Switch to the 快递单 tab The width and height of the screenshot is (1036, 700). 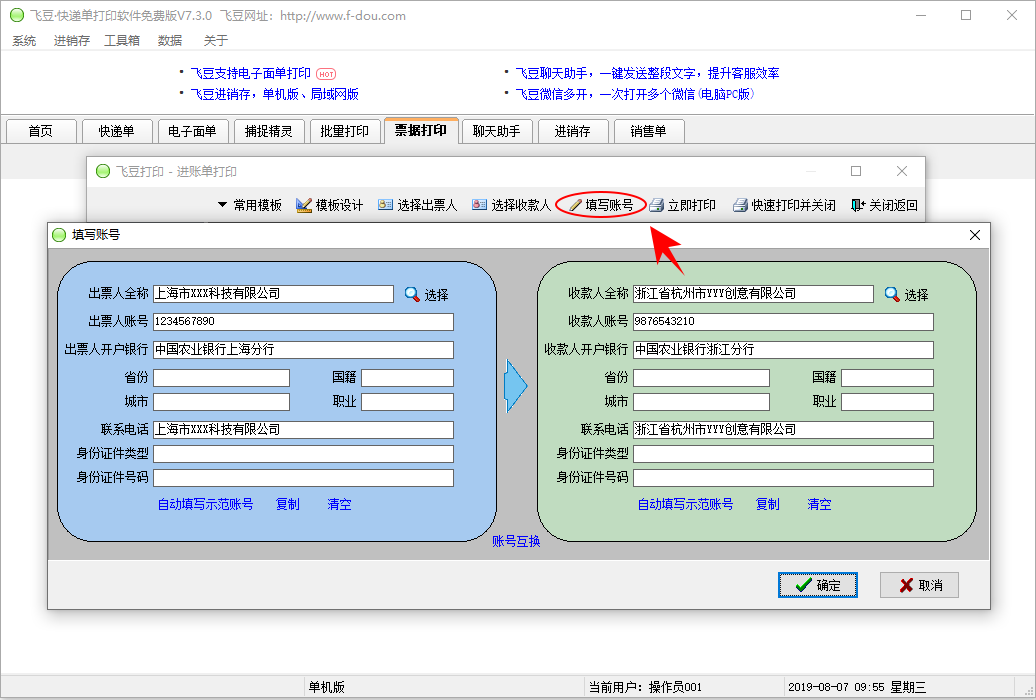click(117, 131)
